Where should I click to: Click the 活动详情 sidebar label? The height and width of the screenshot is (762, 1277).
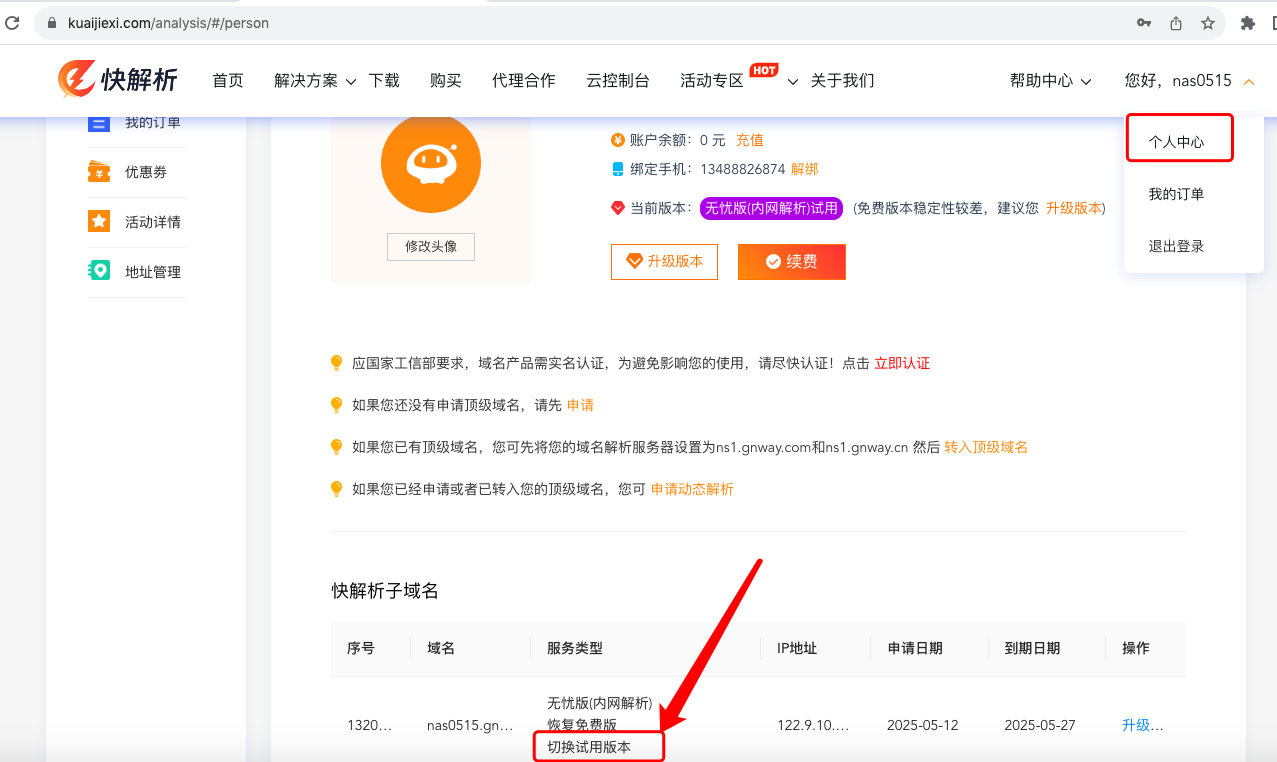tap(153, 222)
